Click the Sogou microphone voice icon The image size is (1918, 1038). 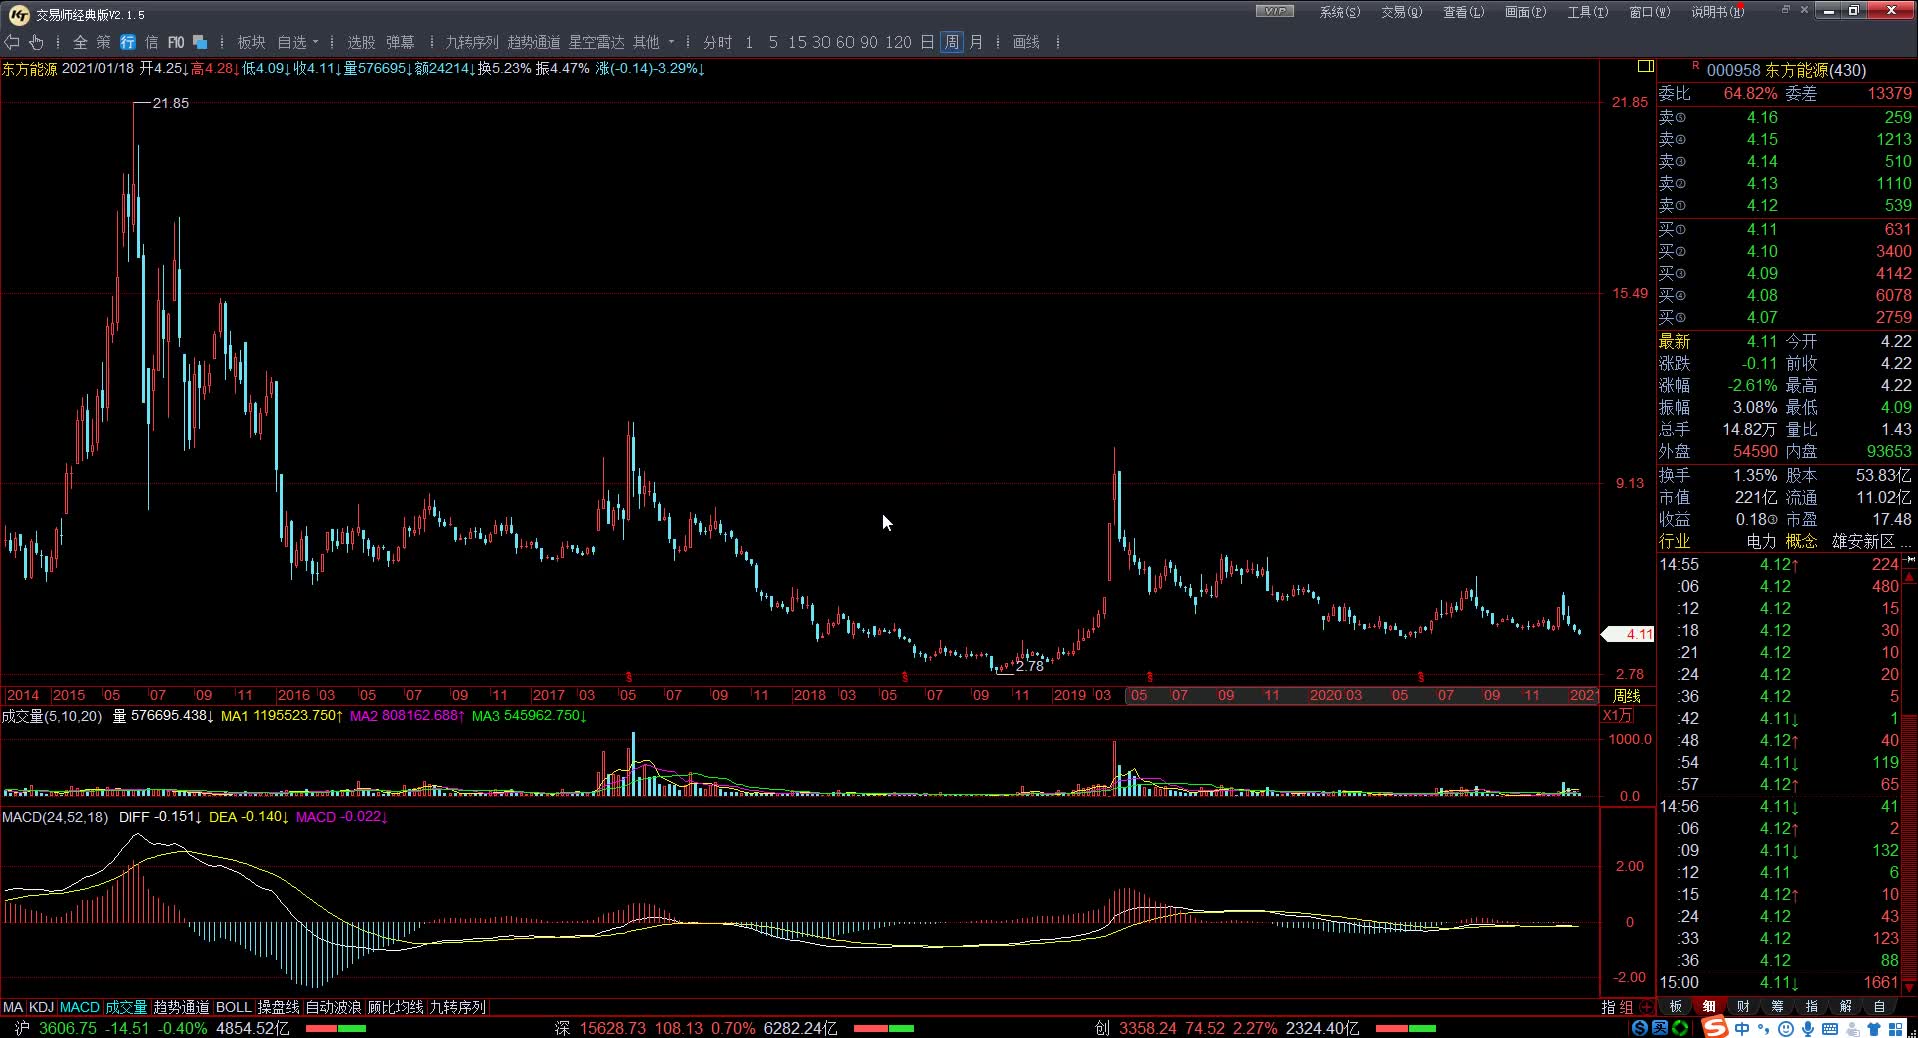click(x=1808, y=1028)
